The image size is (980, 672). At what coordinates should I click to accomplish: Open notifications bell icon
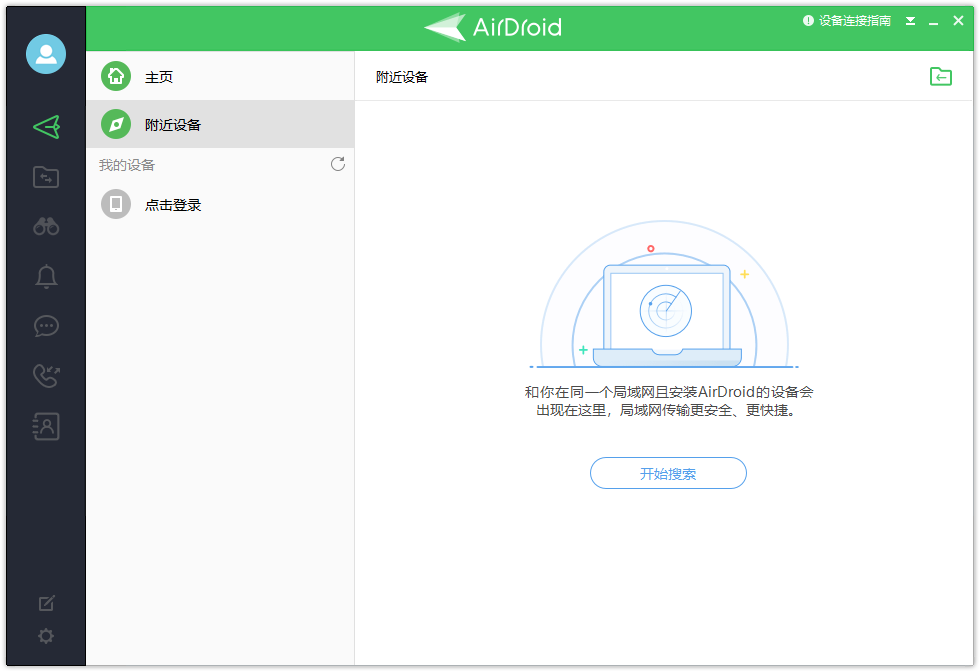(x=46, y=276)
